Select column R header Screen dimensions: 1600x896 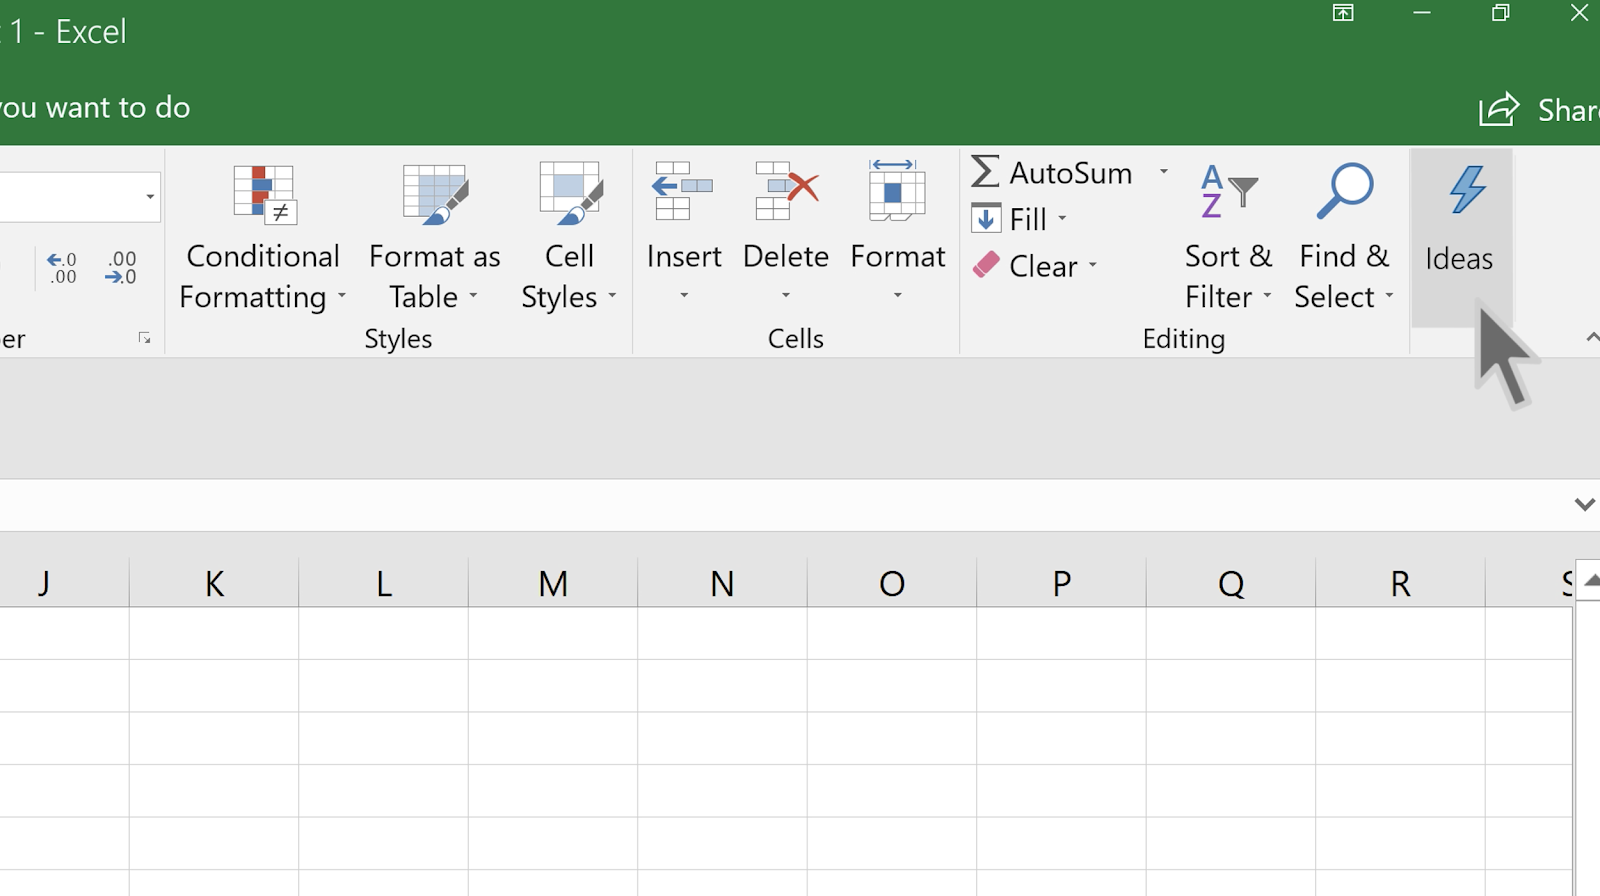1400,583
